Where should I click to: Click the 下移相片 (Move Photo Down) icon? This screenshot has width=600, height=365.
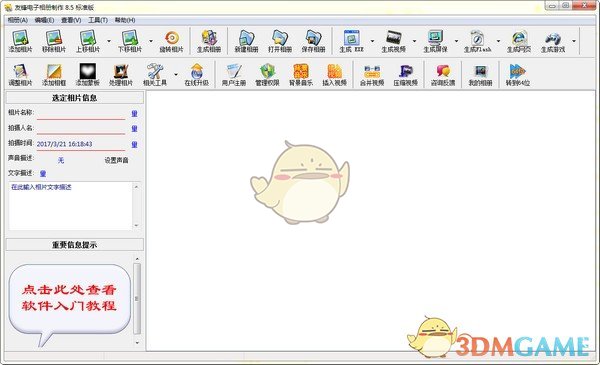(130, 41)
